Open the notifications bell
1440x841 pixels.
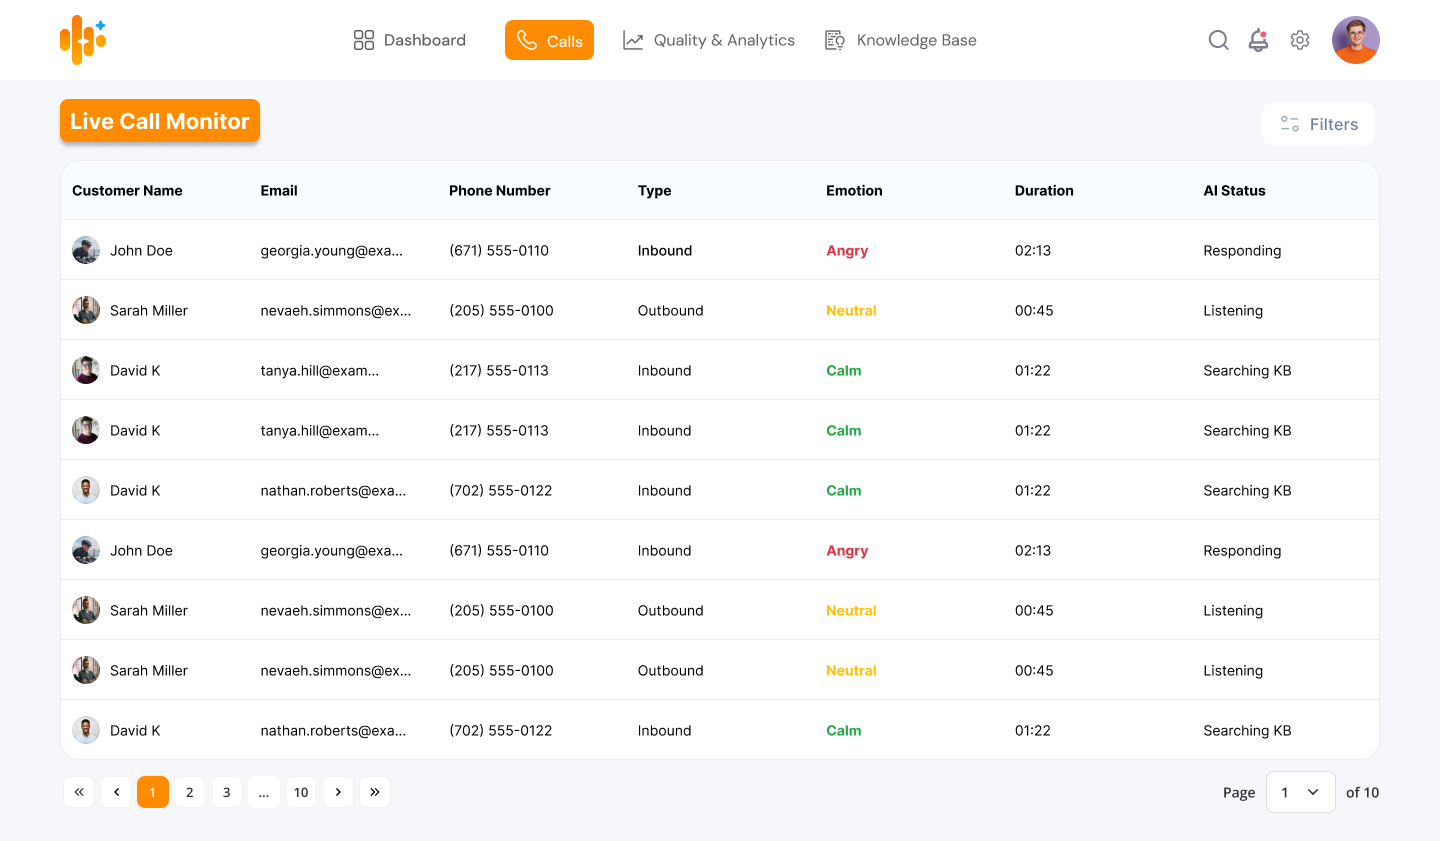tap(1258, 40)
